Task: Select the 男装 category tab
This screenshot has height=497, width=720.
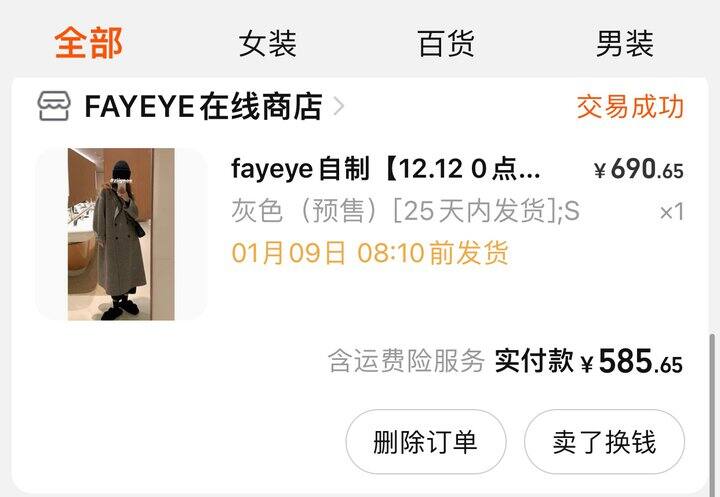Action: coord(624,44)
